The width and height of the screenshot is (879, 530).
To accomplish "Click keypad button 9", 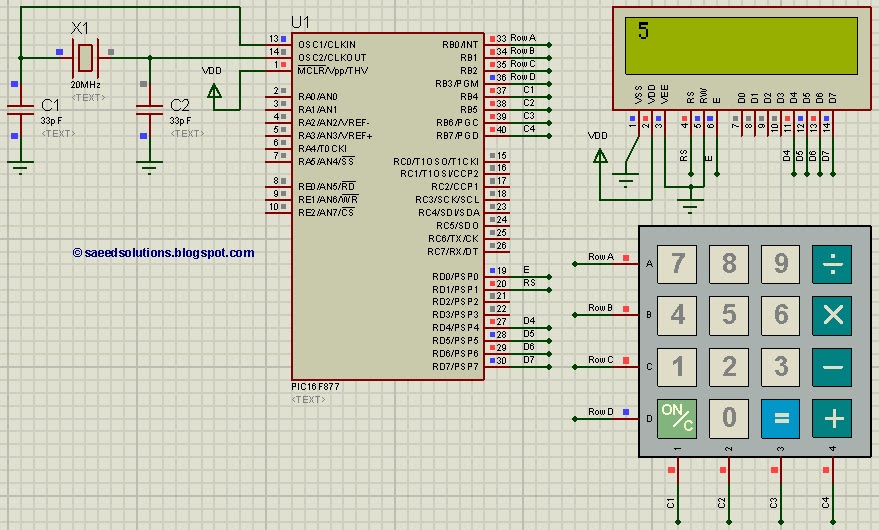I will (x=780, y=264).
